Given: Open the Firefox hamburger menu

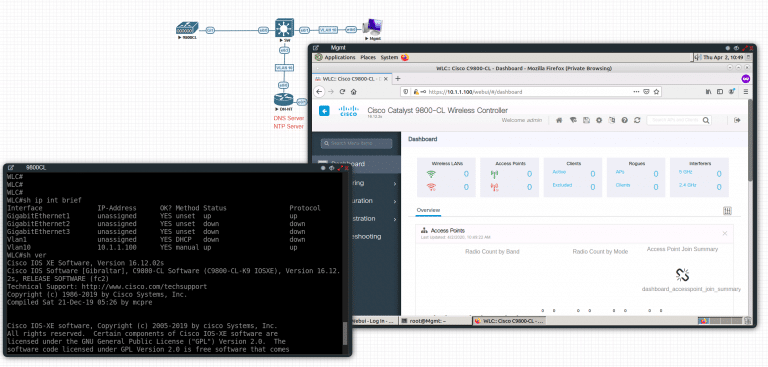Looking at the screenshot, I should tap(745, 92).
